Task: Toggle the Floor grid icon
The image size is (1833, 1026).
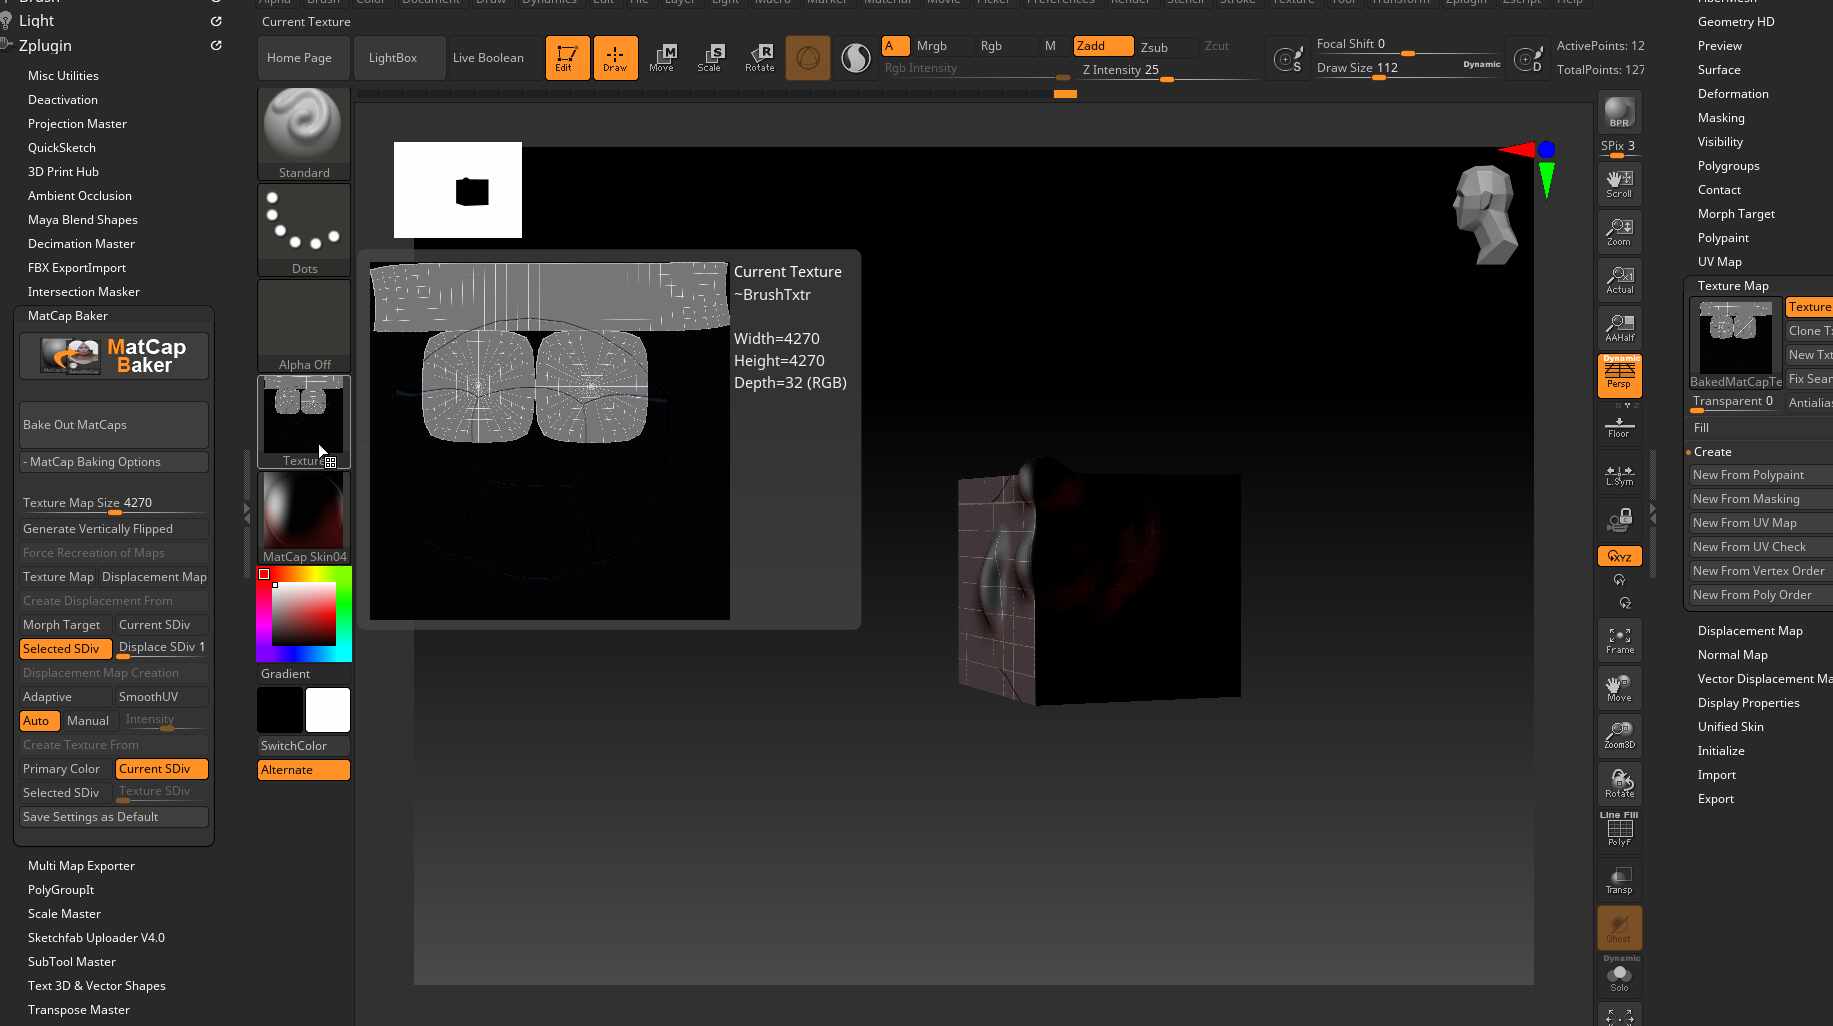Action: [1619, 427]
